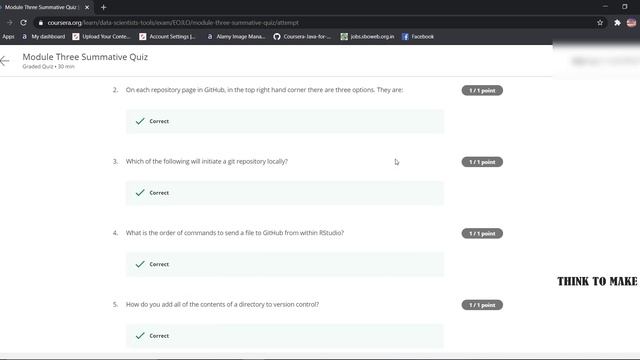The height and width of the screenshot is (360, 640).
Task: Click the 1/1 point badge for question 5
Action: tap(482, 305)
